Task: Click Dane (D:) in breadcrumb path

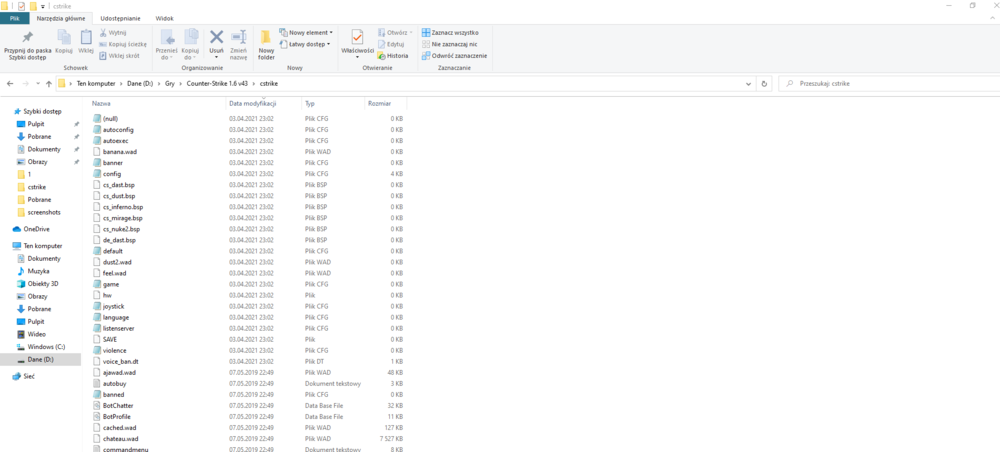Action: (139, 84)
